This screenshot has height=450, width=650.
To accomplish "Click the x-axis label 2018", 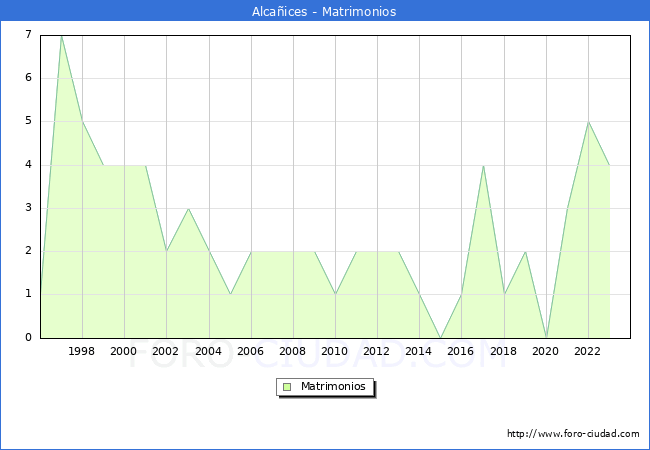I will click(x=503, y=351).
